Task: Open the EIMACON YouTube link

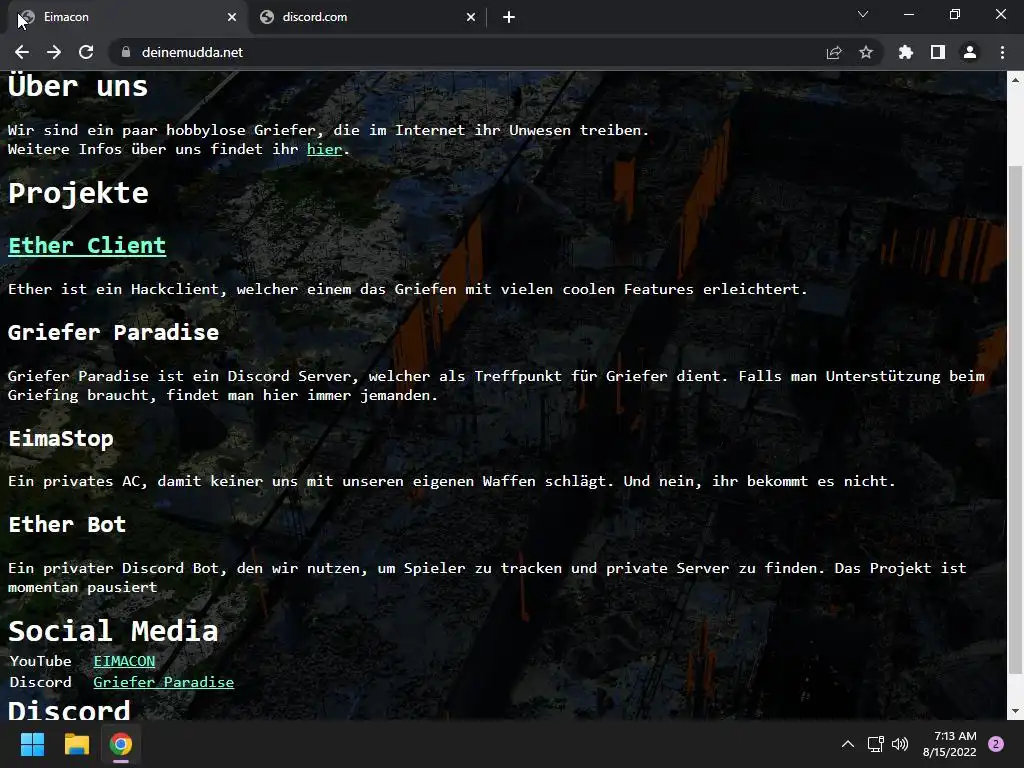Action: (124, 661)
